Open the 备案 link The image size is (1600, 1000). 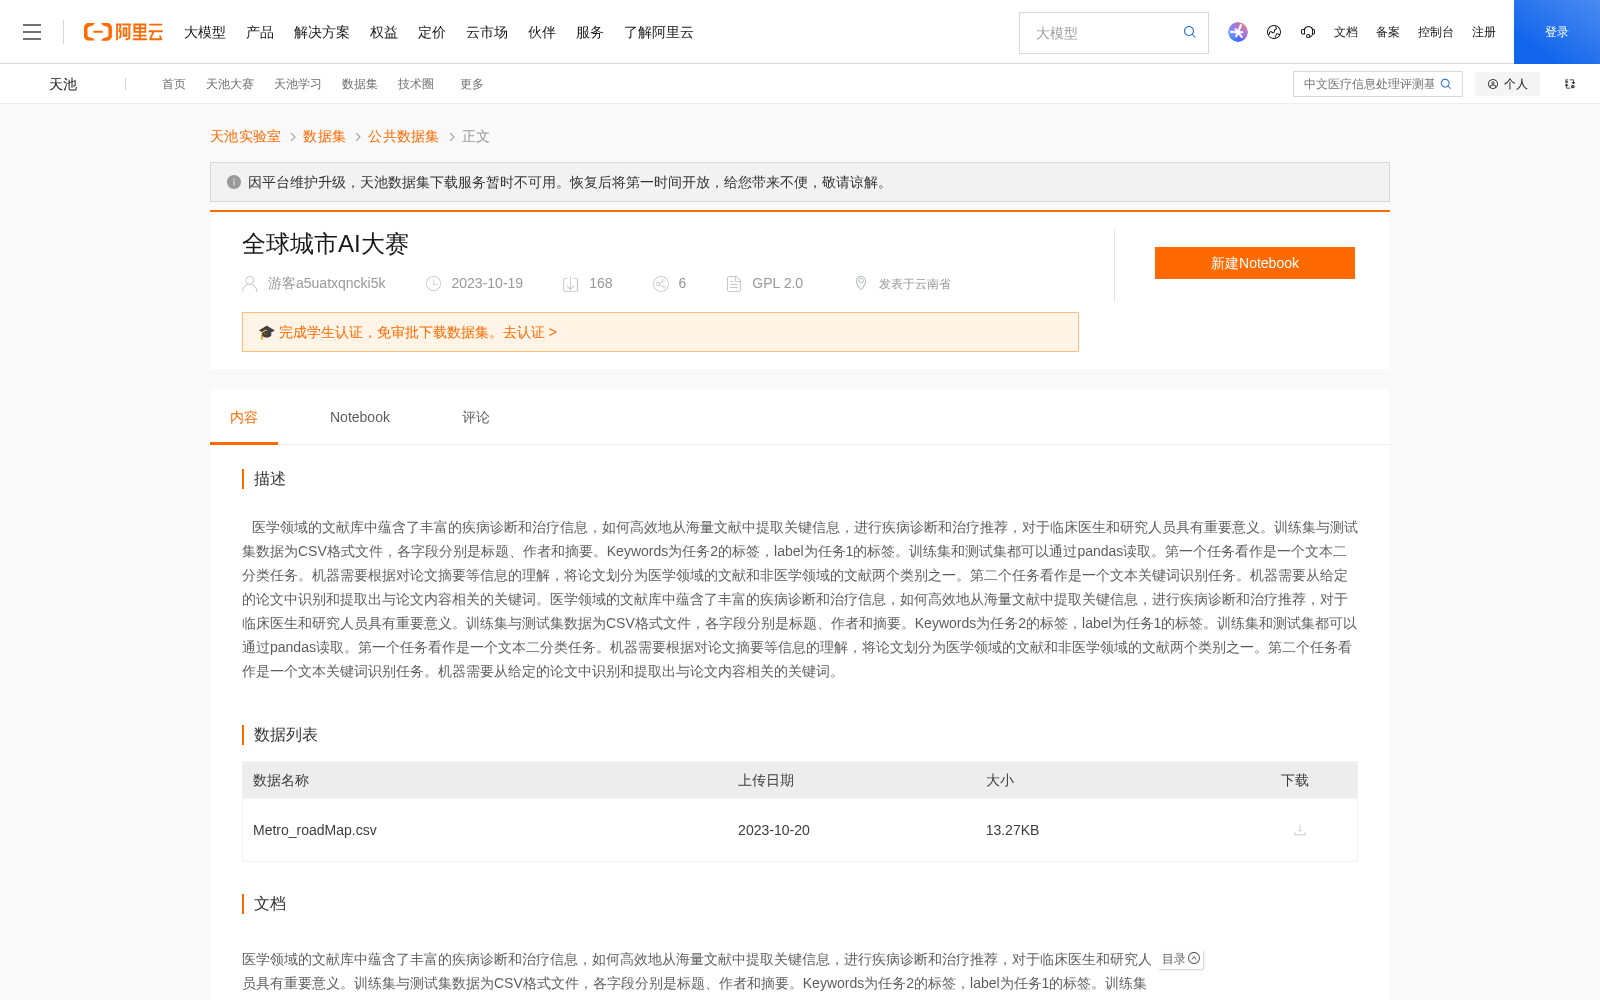click(1388, 32)
